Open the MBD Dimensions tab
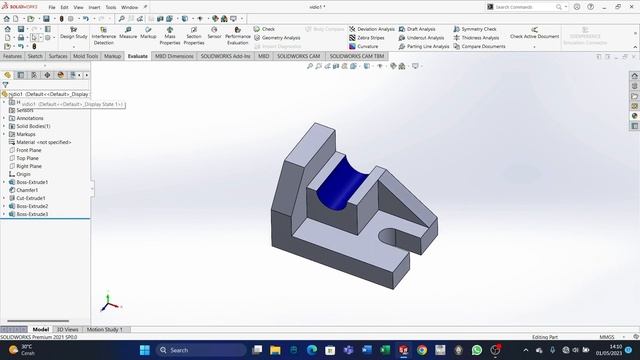This screenshot has width=640, height=360. tap(174, 56)
